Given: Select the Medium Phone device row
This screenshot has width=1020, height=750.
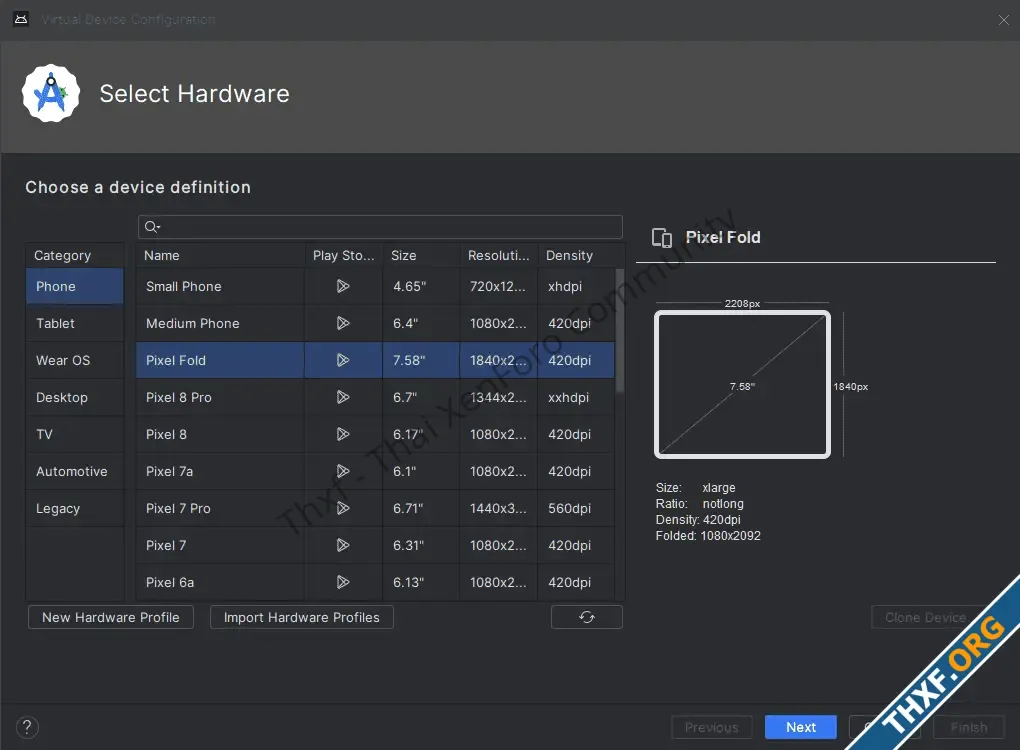Looking at the screenshot, I should [x=375, y=323].
